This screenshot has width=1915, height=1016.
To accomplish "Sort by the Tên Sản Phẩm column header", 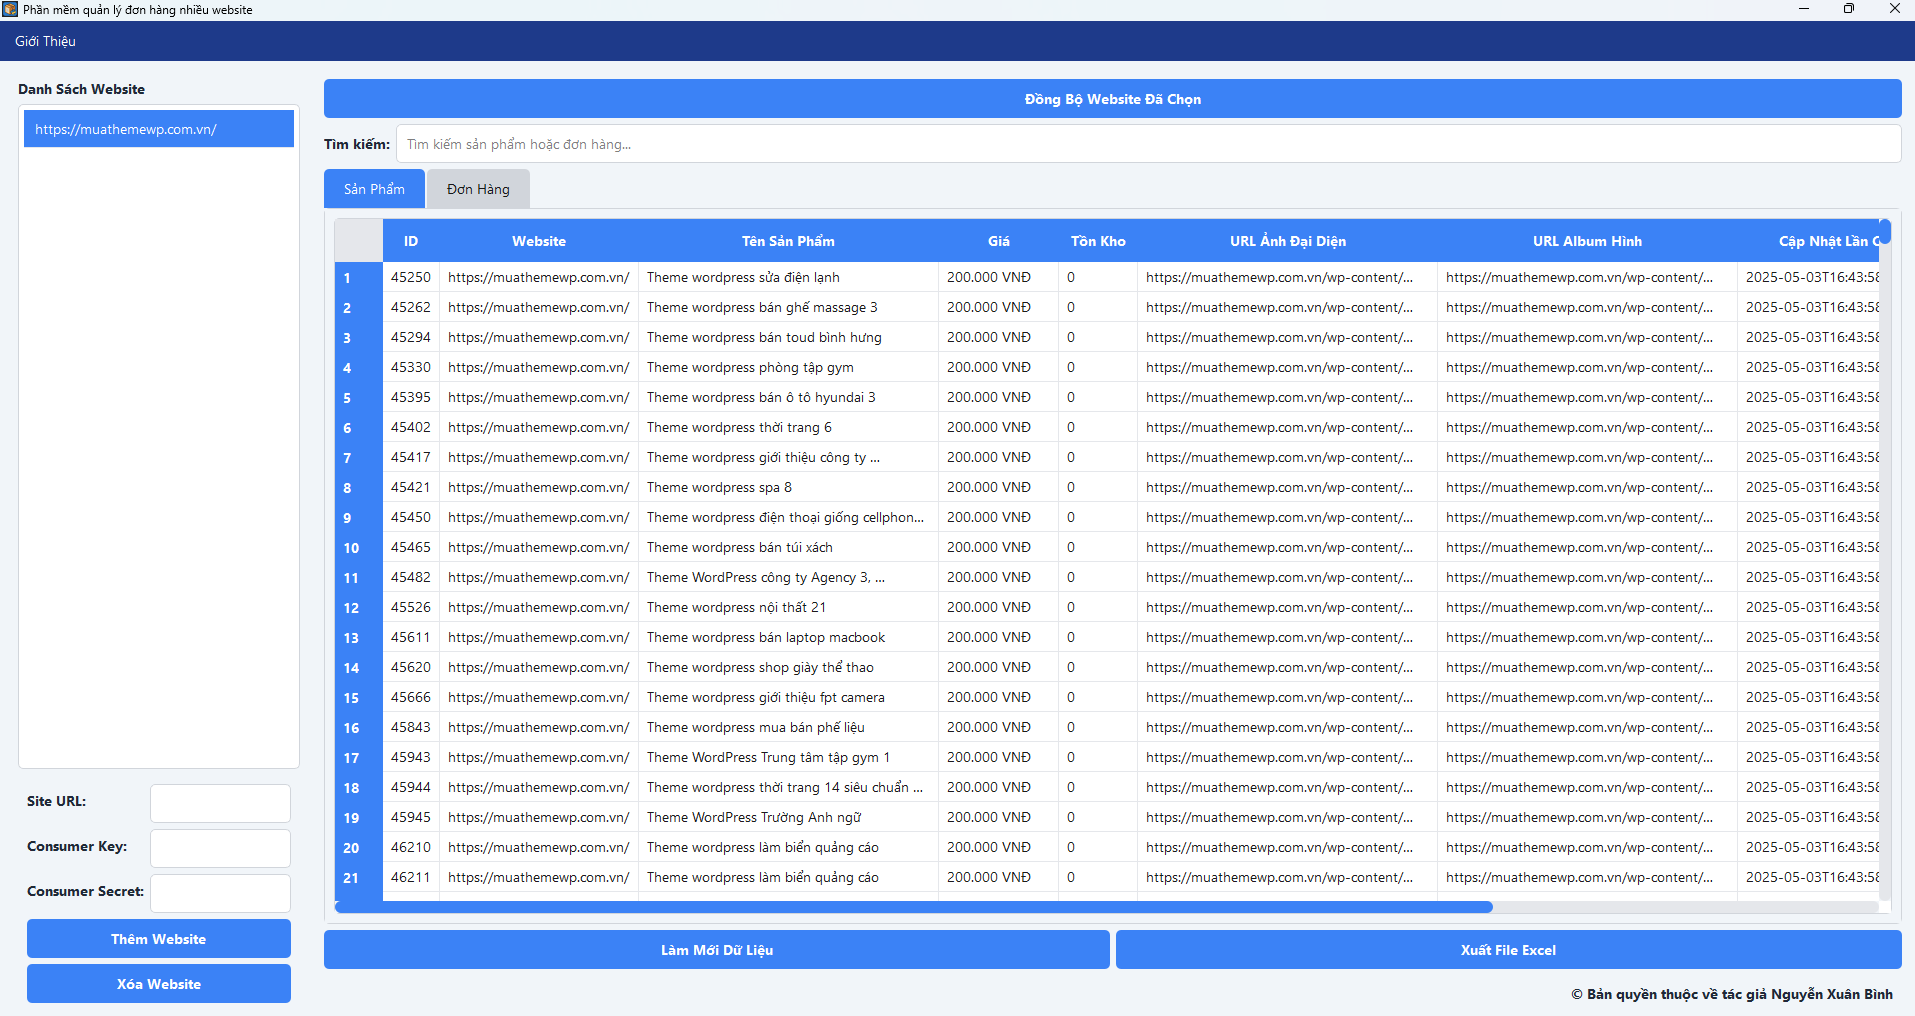I will [788, 241].
